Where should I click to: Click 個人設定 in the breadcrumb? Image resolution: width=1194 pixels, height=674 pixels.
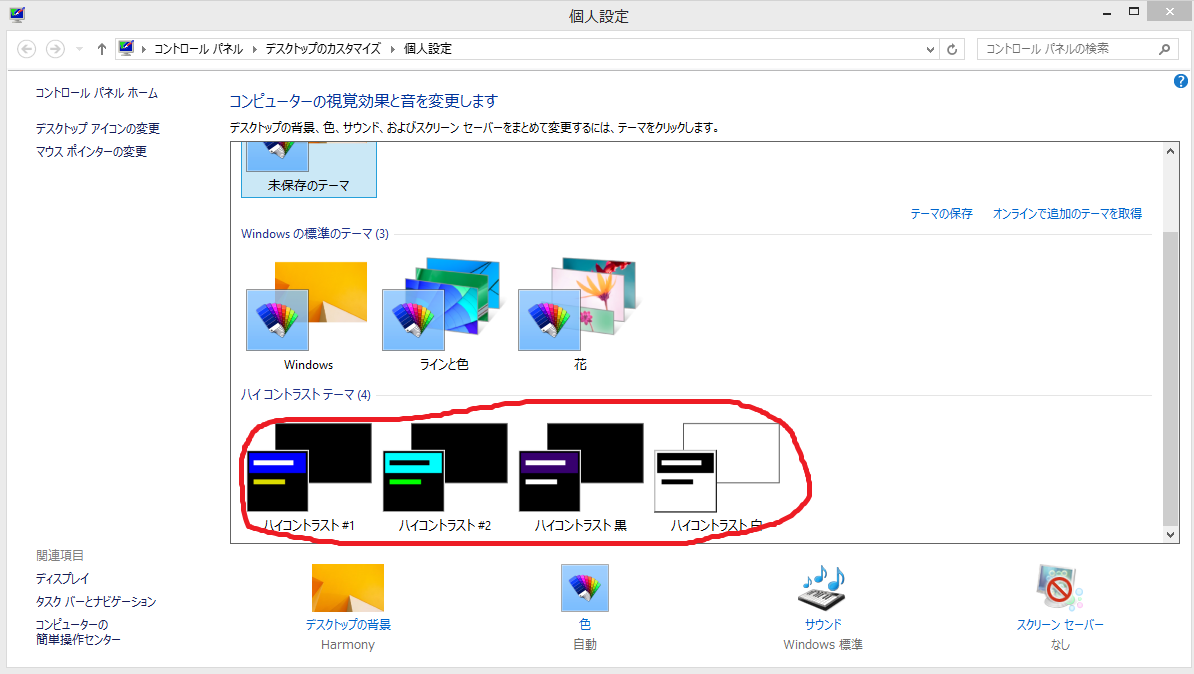click(427, 49)
